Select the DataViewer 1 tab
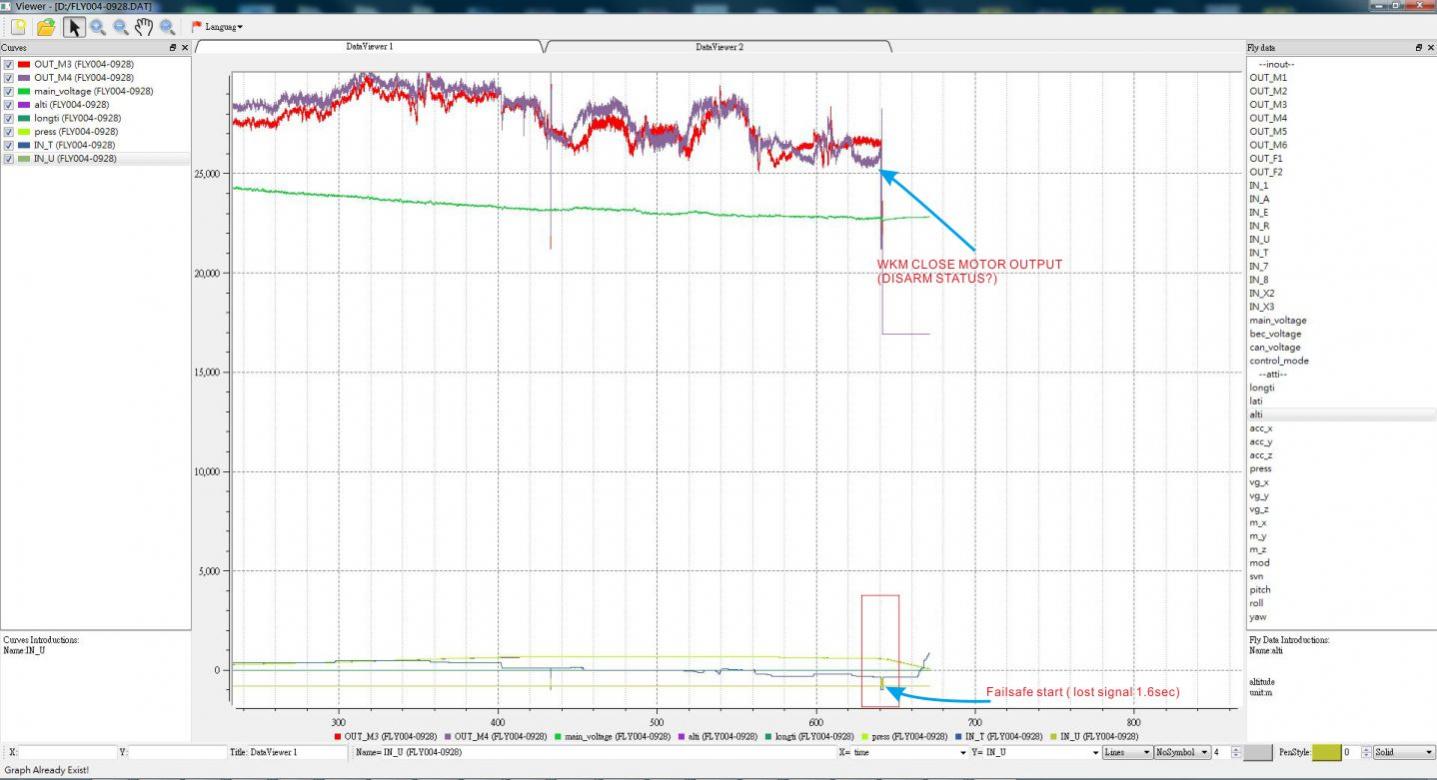This screenshot has height=780, width=1437. 368,47
